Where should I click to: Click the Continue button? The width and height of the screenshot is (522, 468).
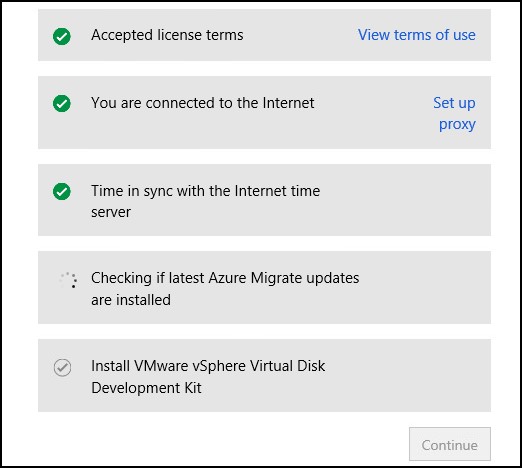tap(450, 444)
